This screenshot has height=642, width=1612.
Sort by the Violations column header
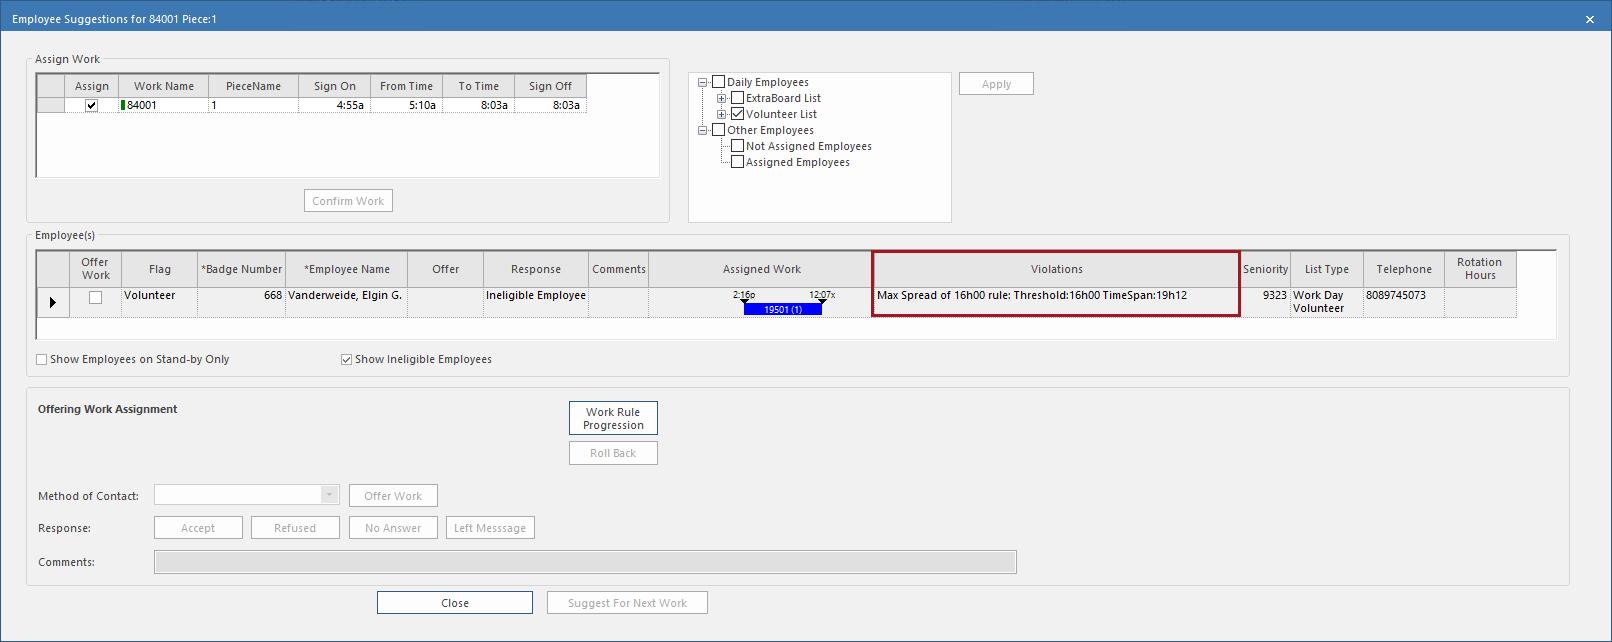point(1056,269)
